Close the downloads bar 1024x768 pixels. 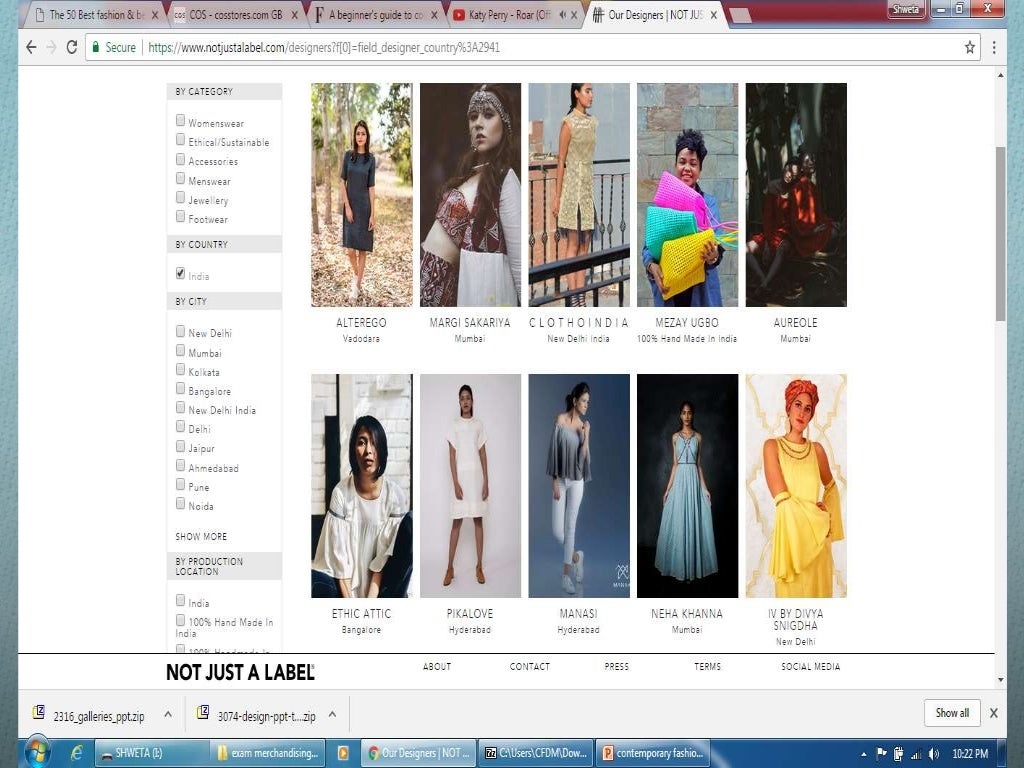coord(993,713)
